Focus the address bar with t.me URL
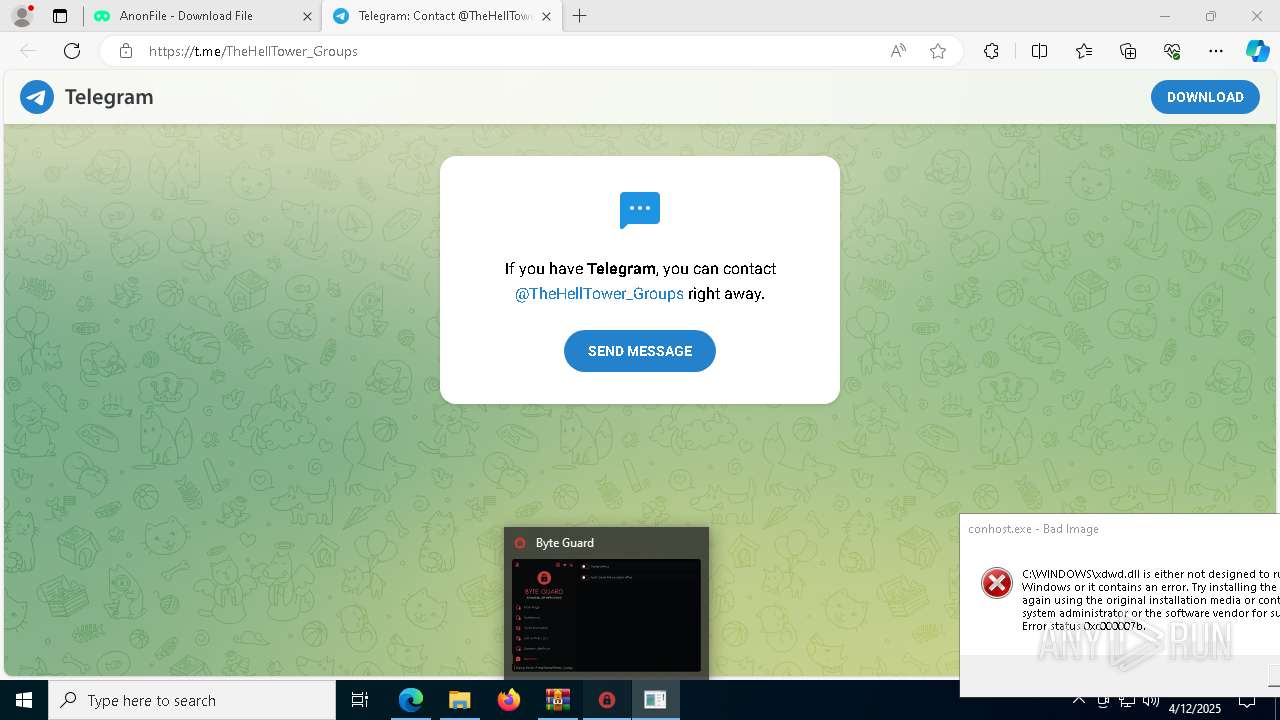Image resolution: width=1280 pixels, height=720 pixels. coord(510,51)
